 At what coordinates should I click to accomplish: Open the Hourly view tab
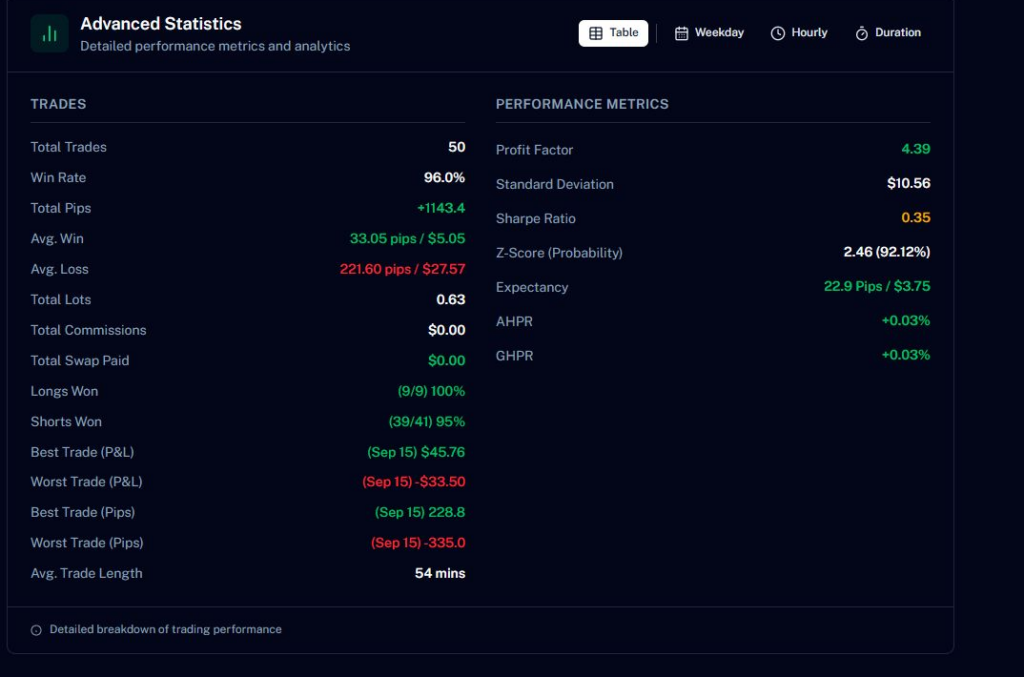799,33
